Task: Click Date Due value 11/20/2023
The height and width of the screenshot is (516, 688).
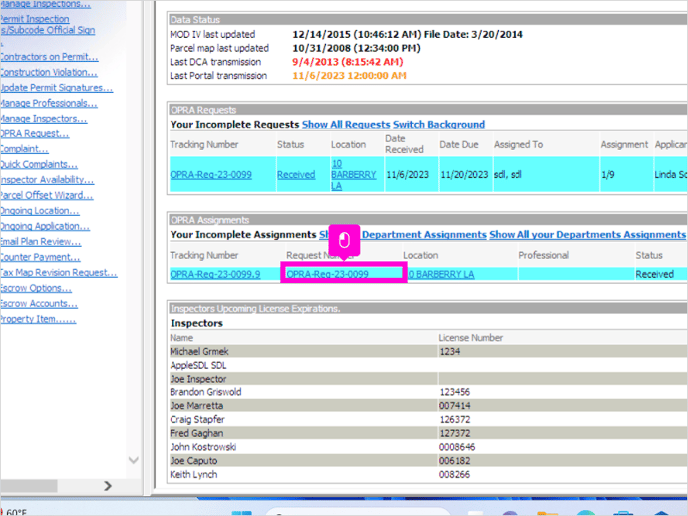Action: tap(464, 175)
